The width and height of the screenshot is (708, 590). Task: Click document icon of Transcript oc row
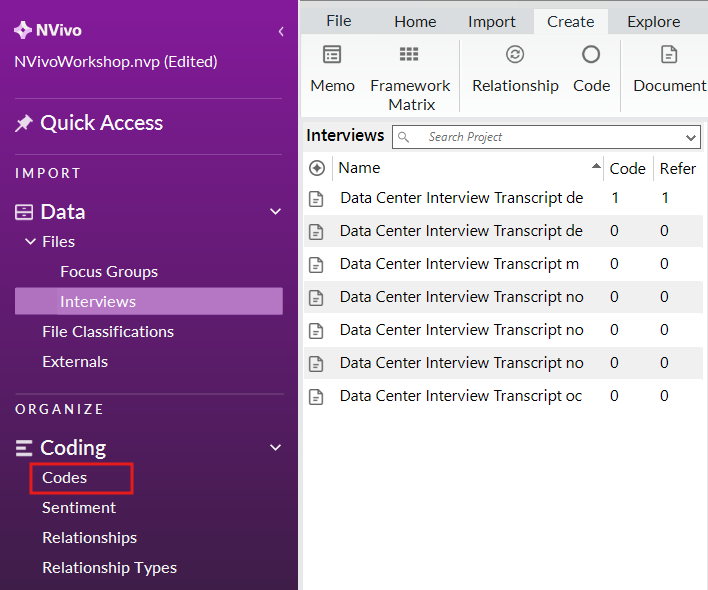(x=316, y=397)
